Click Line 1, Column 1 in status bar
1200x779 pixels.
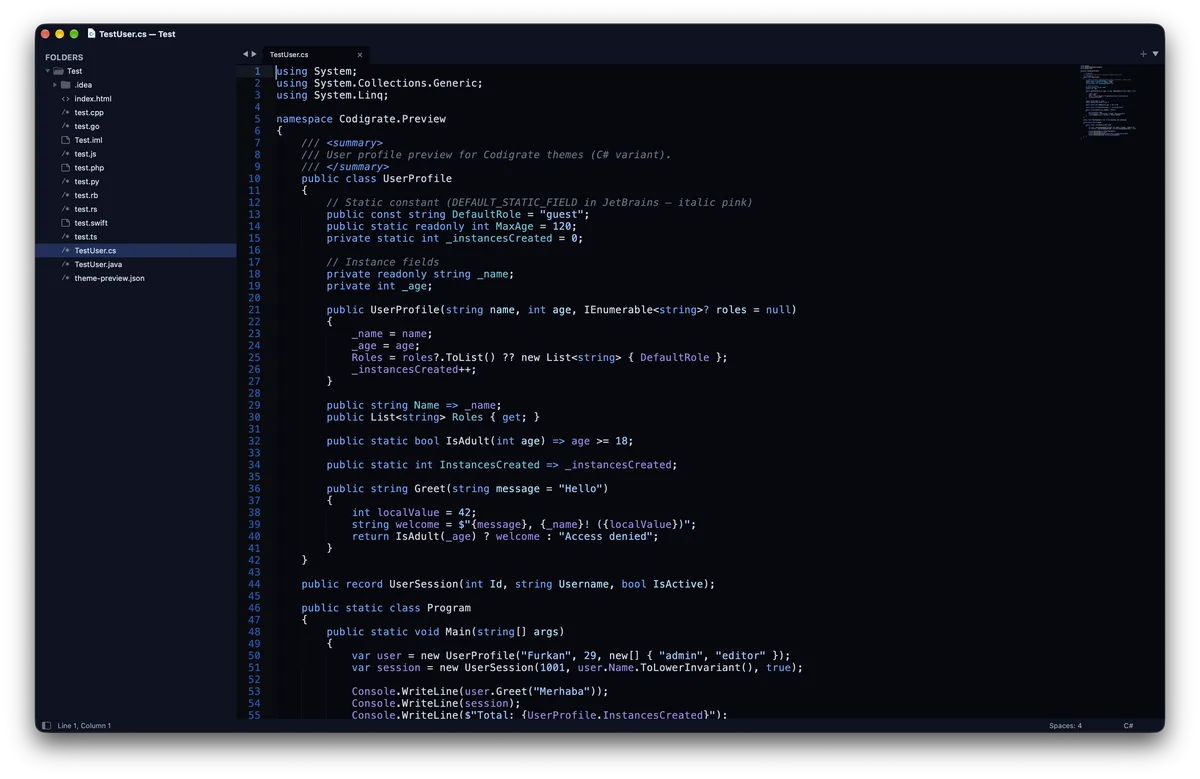coord(84,726)
